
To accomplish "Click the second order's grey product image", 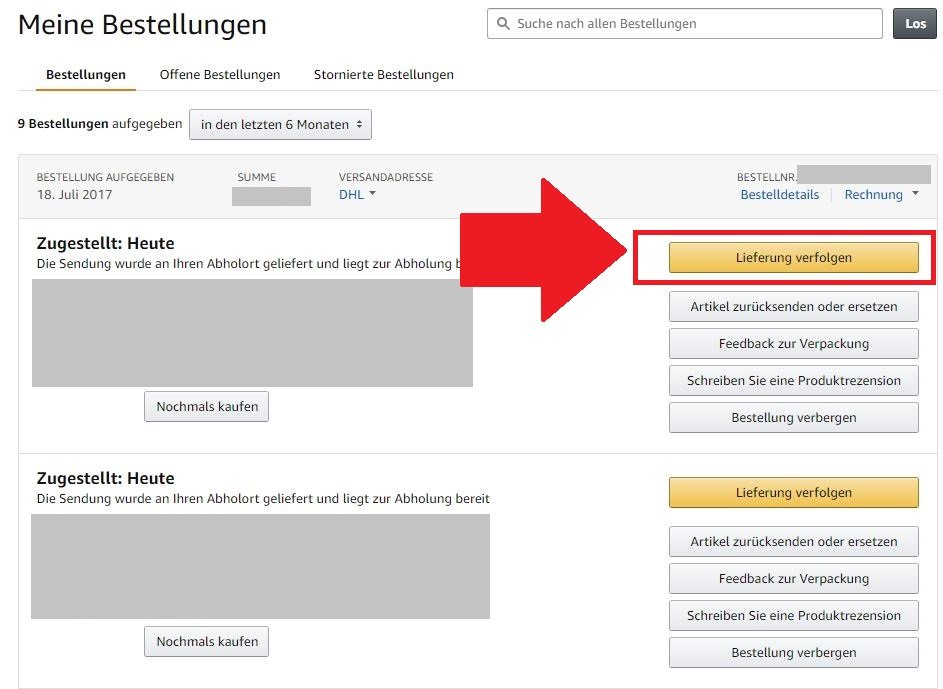I will (x=260, y=566).
